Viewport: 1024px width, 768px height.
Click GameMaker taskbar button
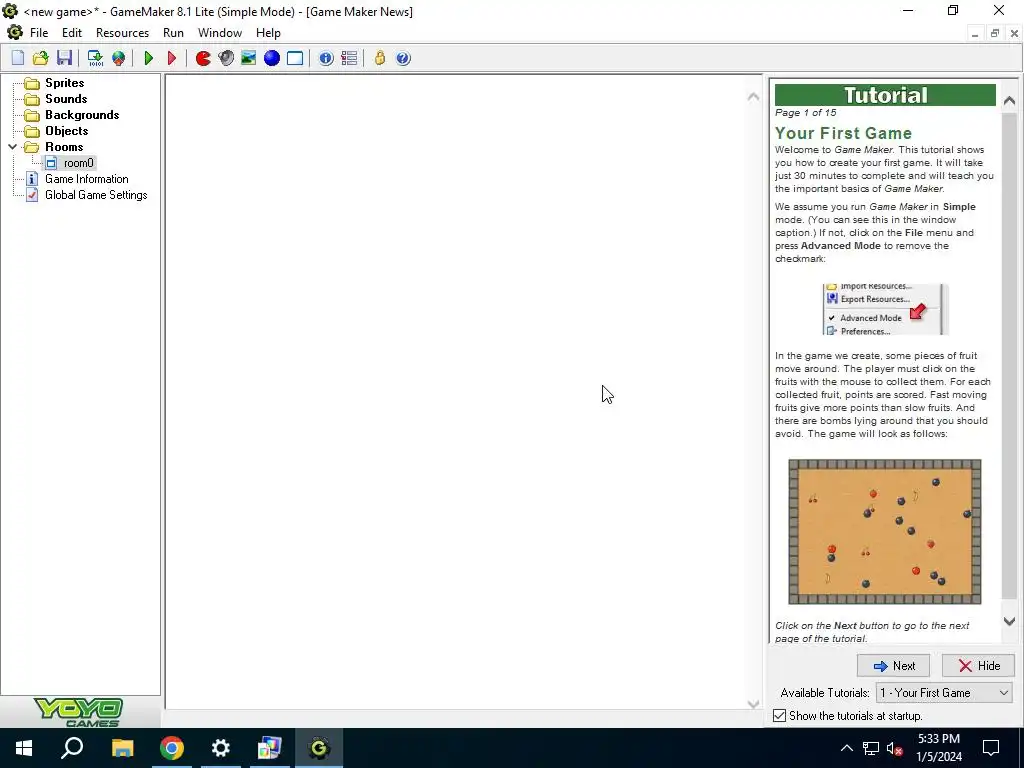click(x=319, y=748)
